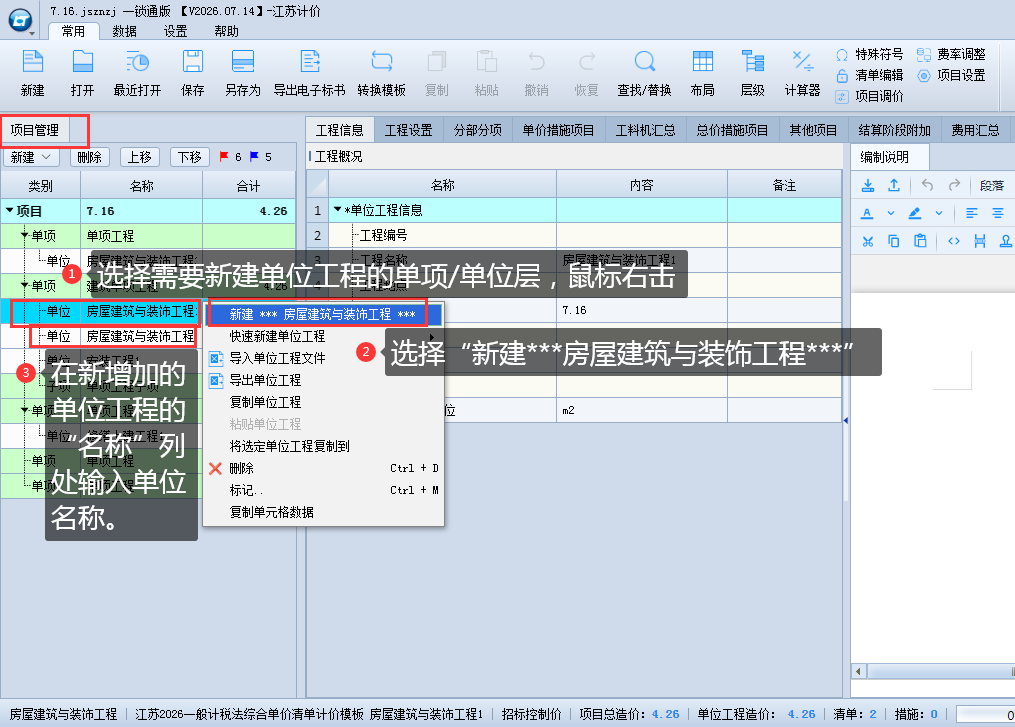Click the 工程编号 content cell
The image size is (1015, 727).
[x=641, y=235]
